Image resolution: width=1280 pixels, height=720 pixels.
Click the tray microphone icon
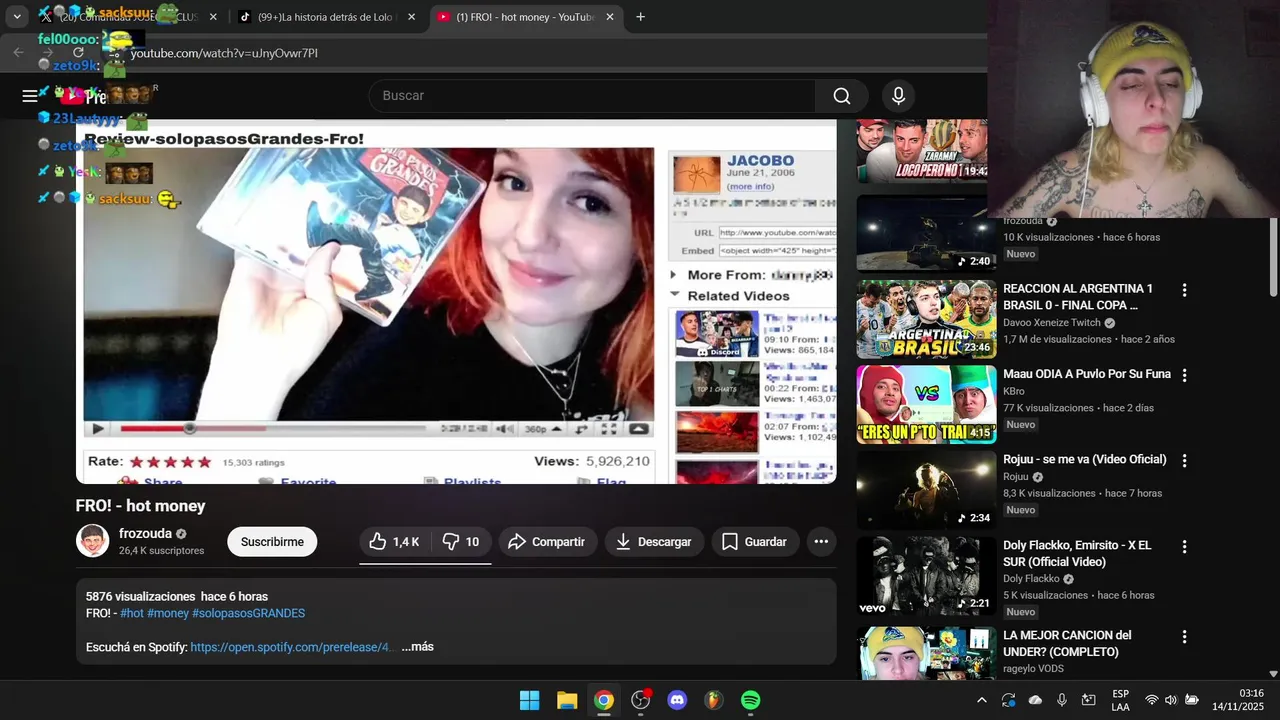[x=1062, y=700]
